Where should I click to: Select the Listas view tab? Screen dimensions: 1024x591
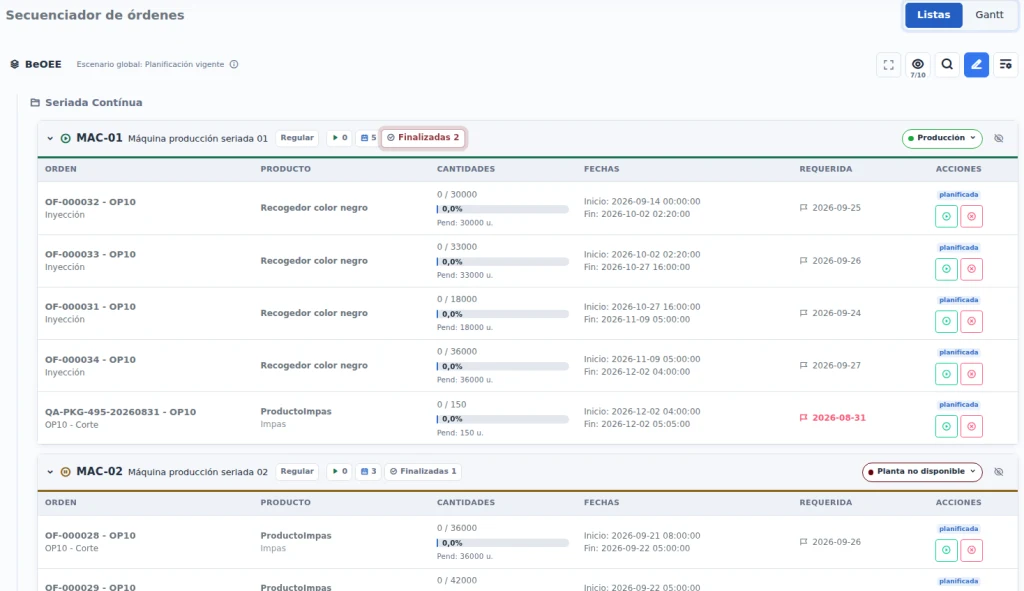pyautogui.click(x=933, y=15)
